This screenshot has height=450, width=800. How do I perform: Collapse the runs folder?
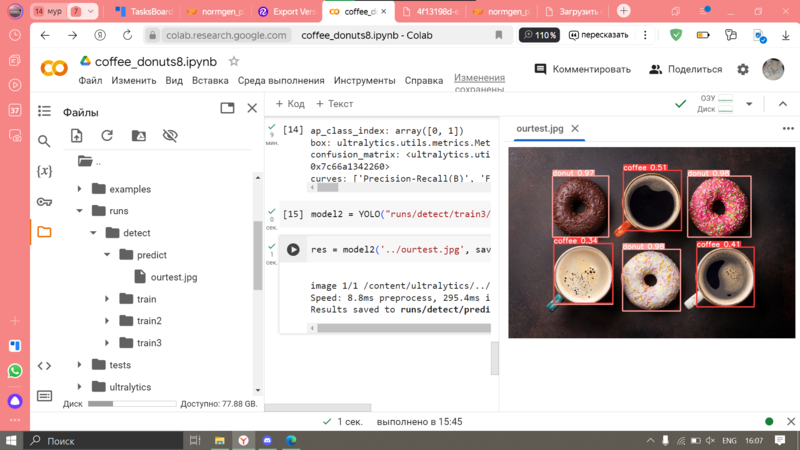tap(80, 211)
